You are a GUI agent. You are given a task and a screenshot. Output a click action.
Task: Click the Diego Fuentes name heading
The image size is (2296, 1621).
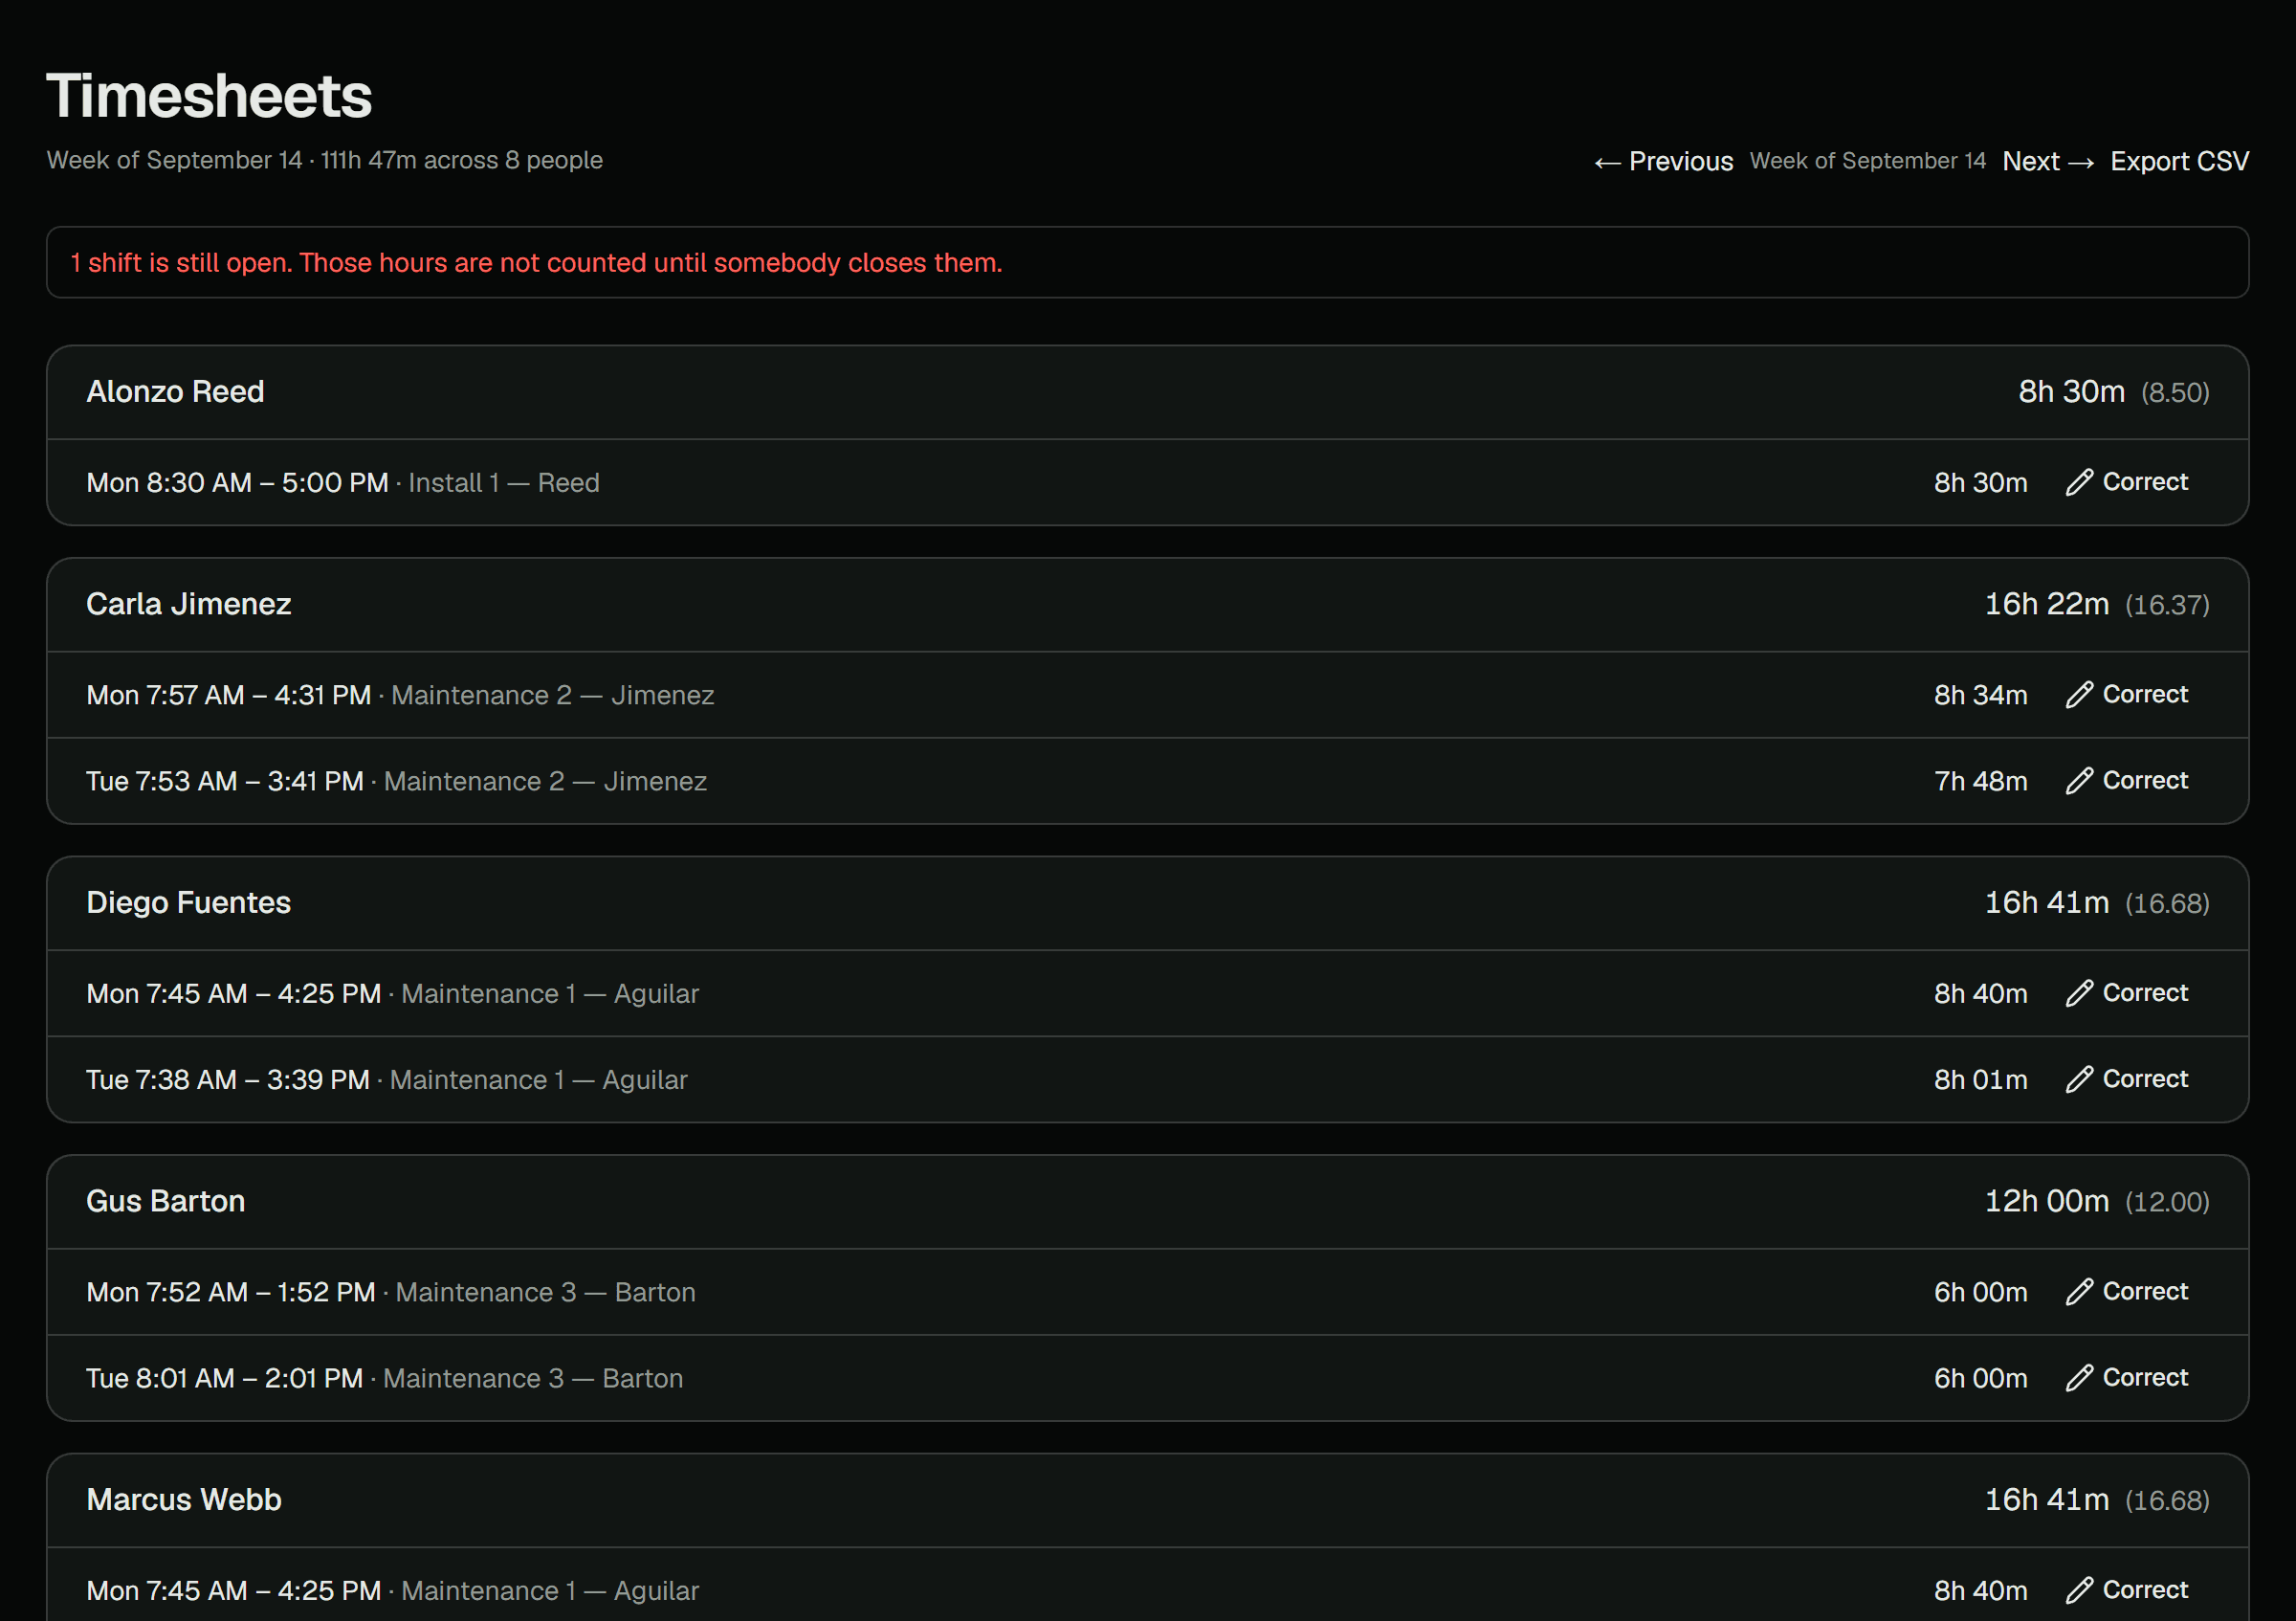point(188,903)
